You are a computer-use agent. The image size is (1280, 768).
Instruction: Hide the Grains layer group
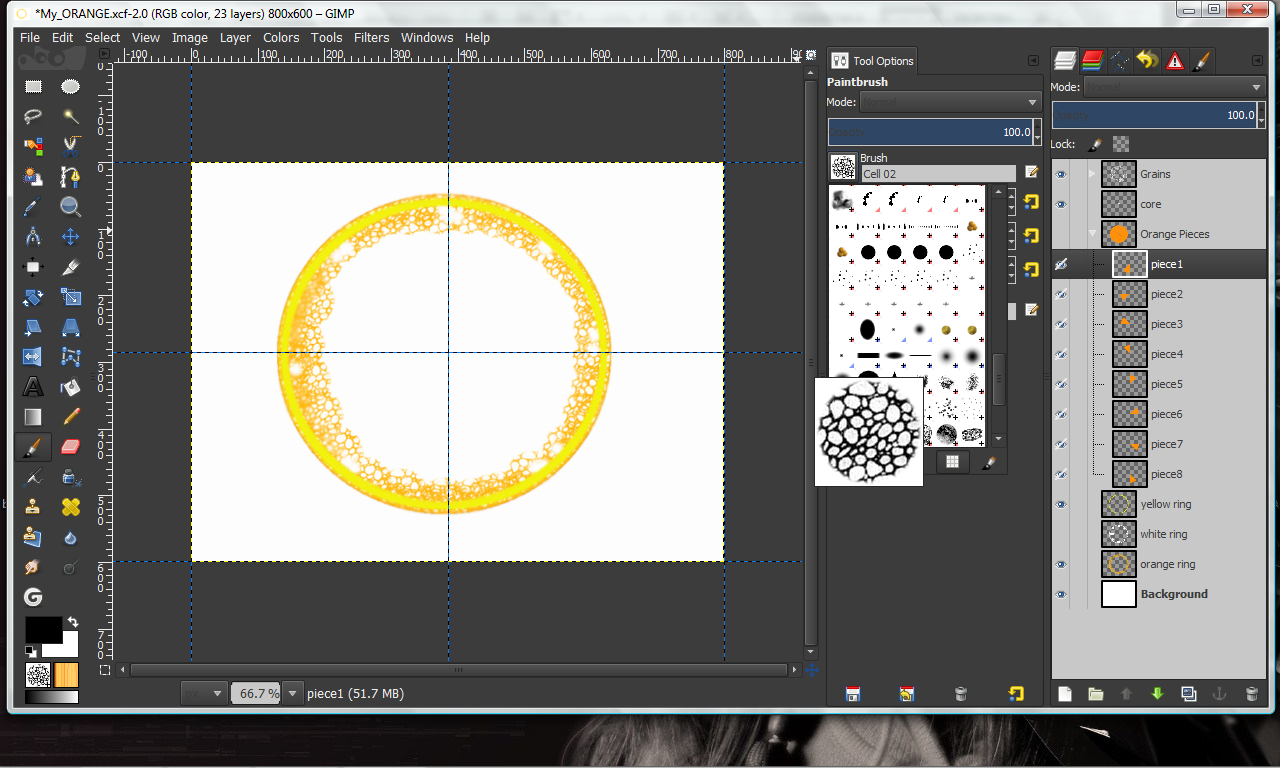pyautogui.click(x=1061, y=174)
